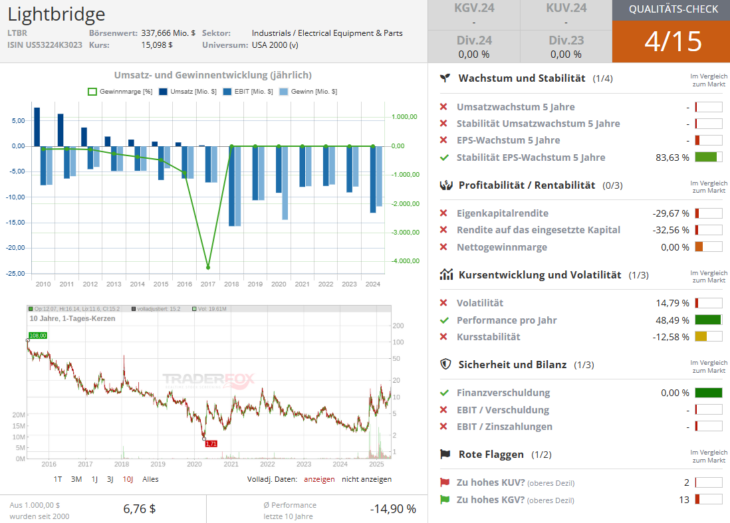Click the Profitabilität / Rentabilität section icon
Viewport: 730px width, 523px height.
(444, 185)
